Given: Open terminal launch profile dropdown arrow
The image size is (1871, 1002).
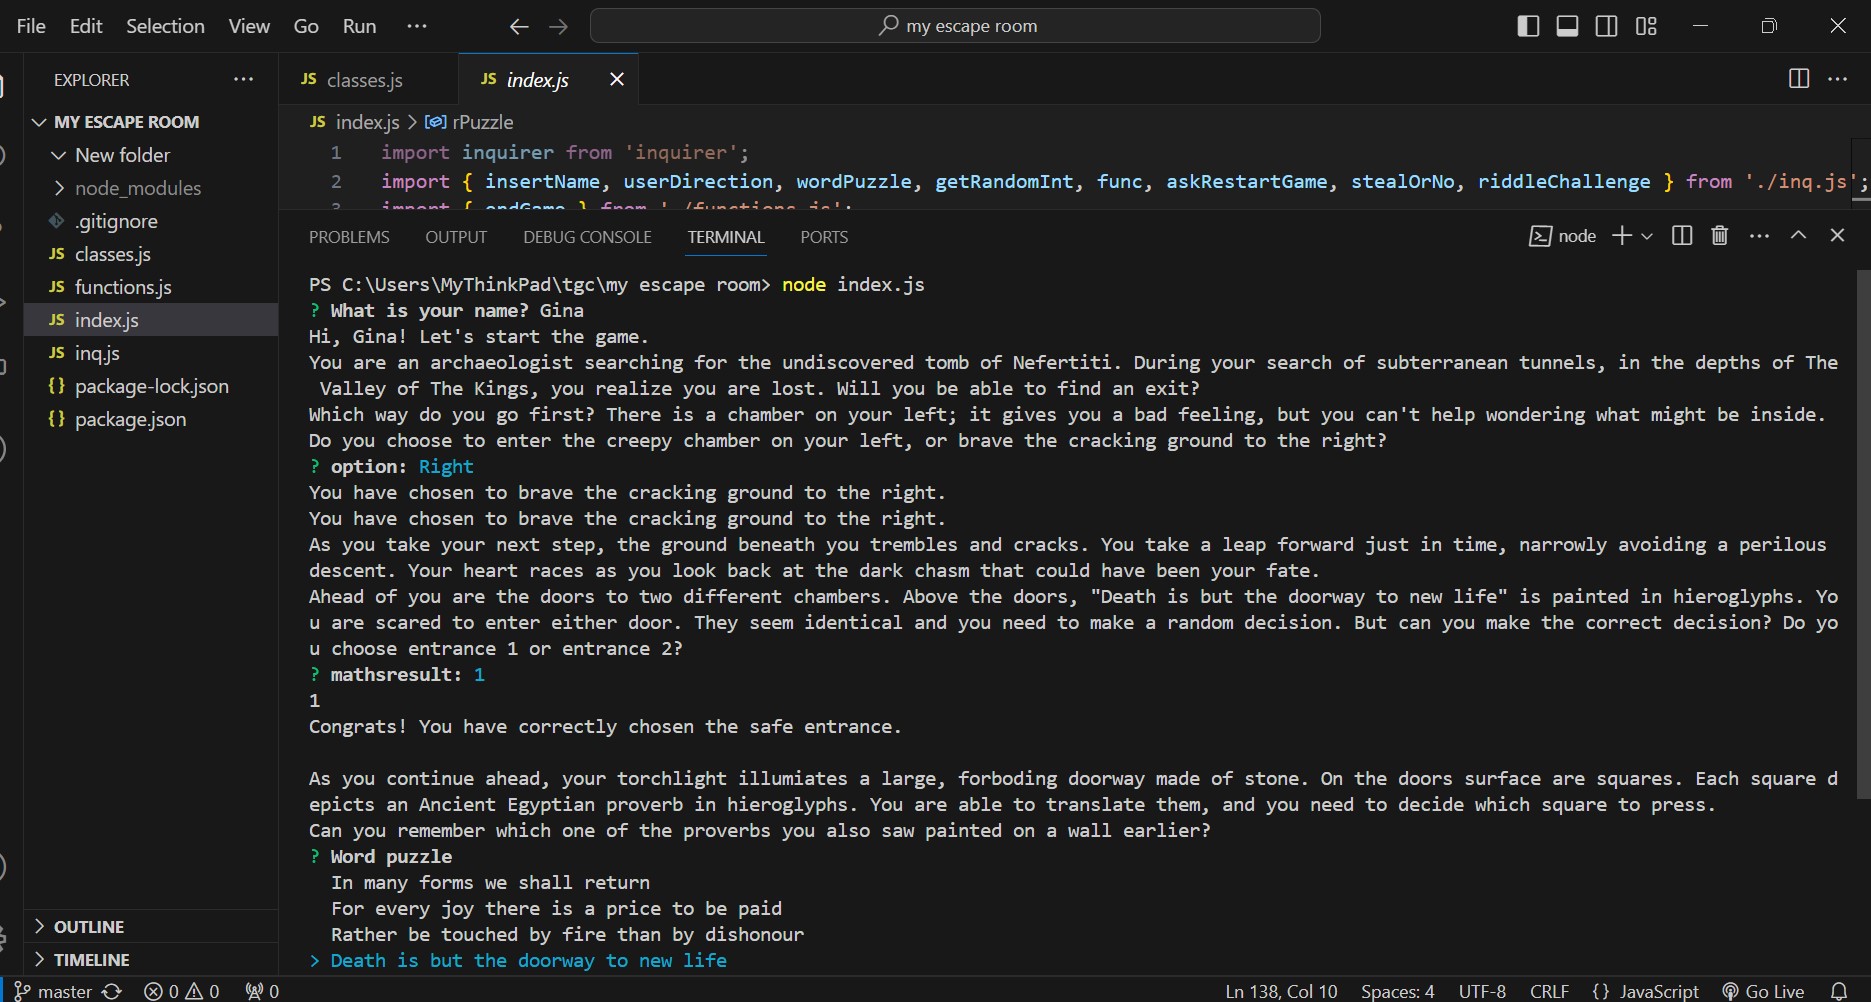Looking at the screenshot, I should click(x=1647, y=236).
